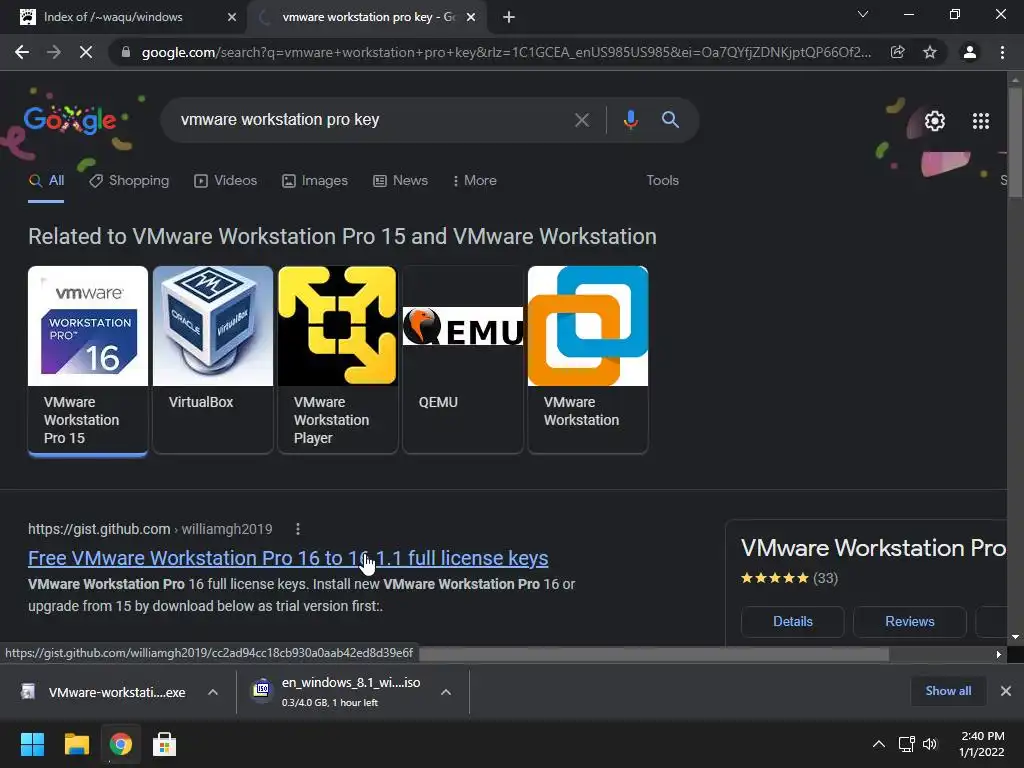
Task: Open Google quick settings gear
Action: click(935, 121)
